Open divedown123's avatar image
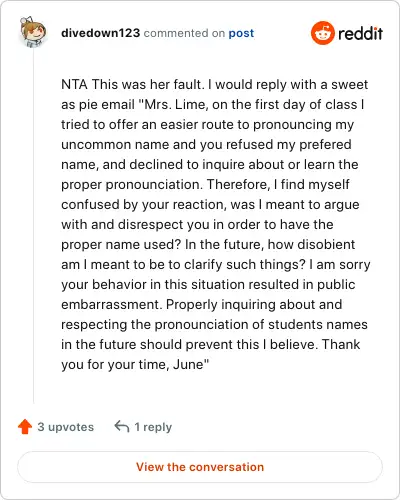The width and height of the screenshot is (400, 500). (x=33, y=32)
